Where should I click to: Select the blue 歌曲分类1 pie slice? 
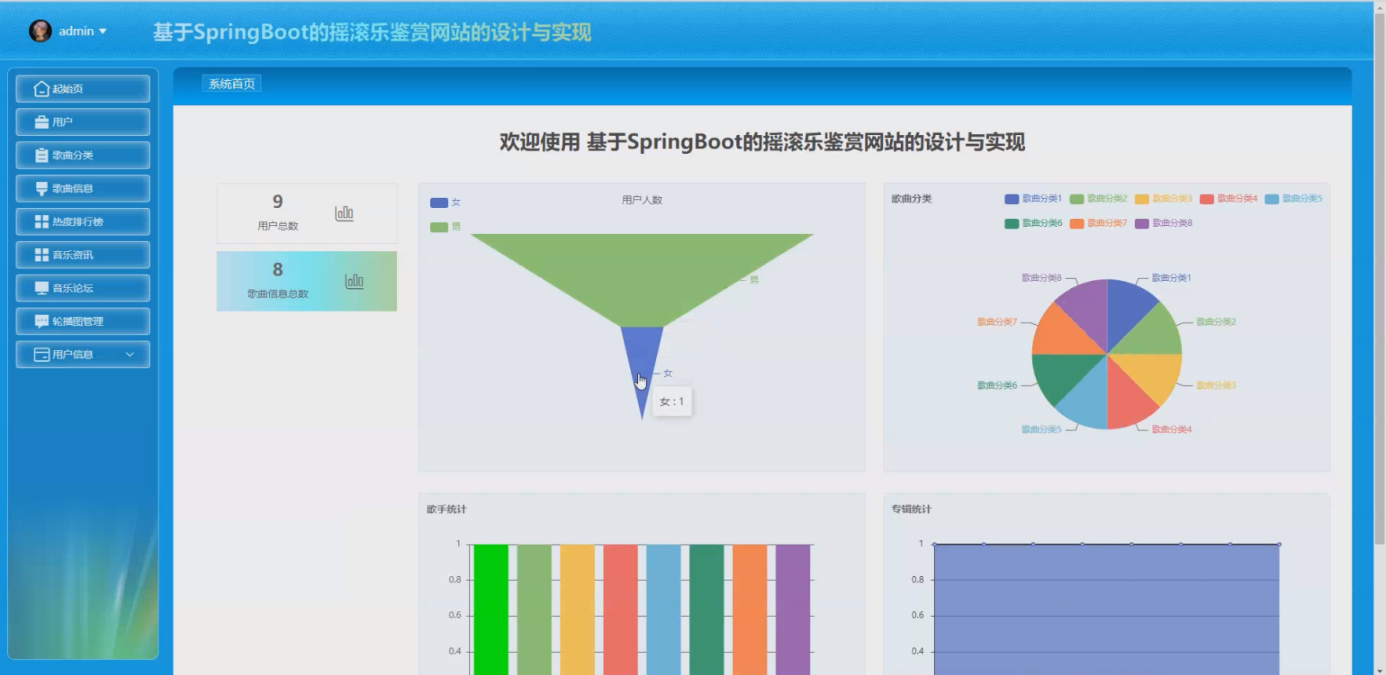coord(1127,308)
